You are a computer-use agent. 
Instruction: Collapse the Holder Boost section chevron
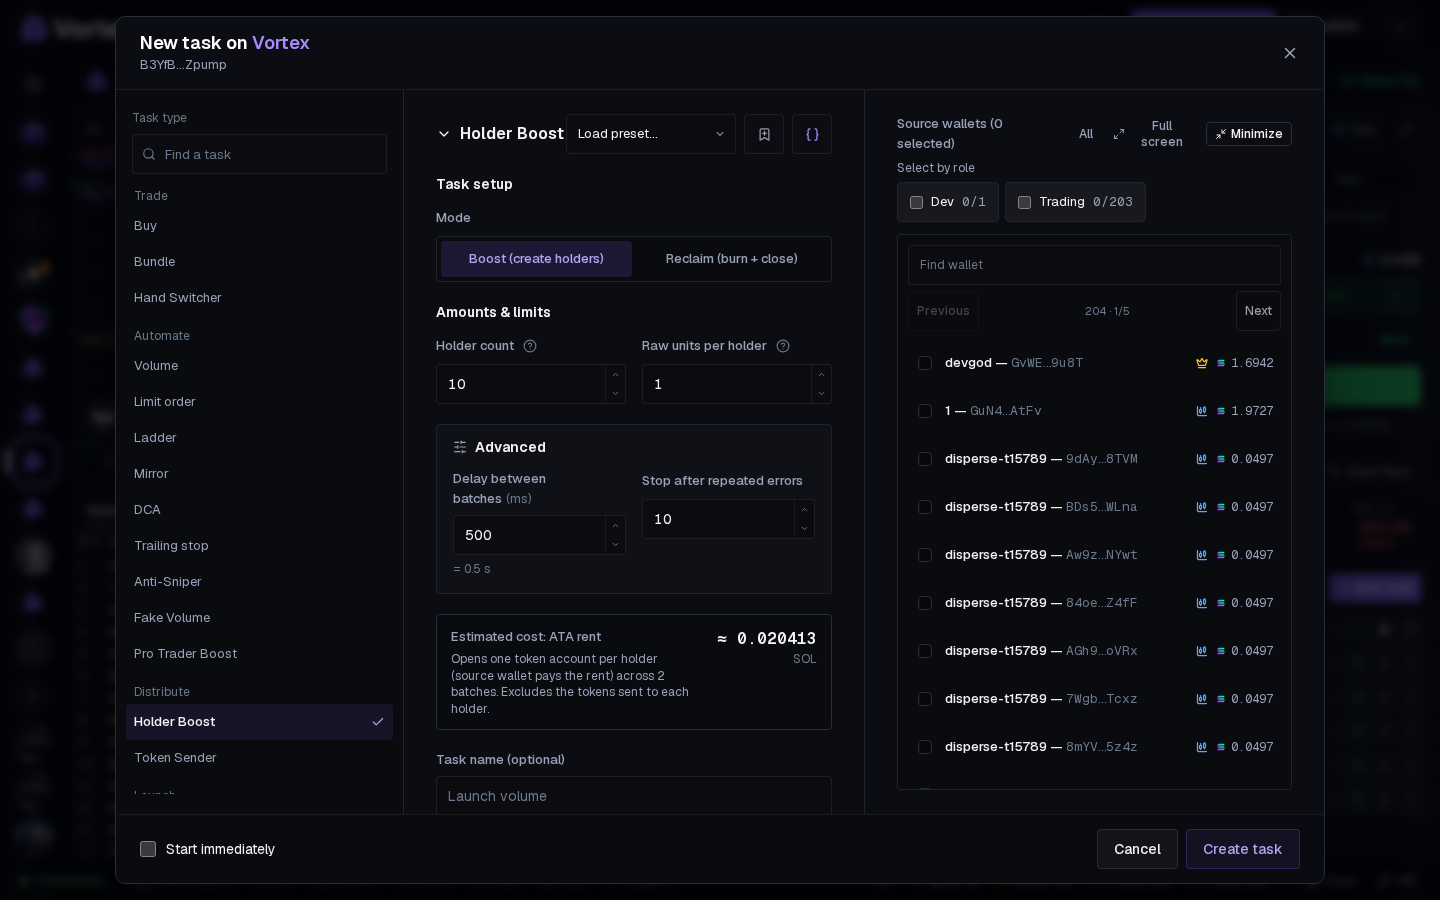444,134
